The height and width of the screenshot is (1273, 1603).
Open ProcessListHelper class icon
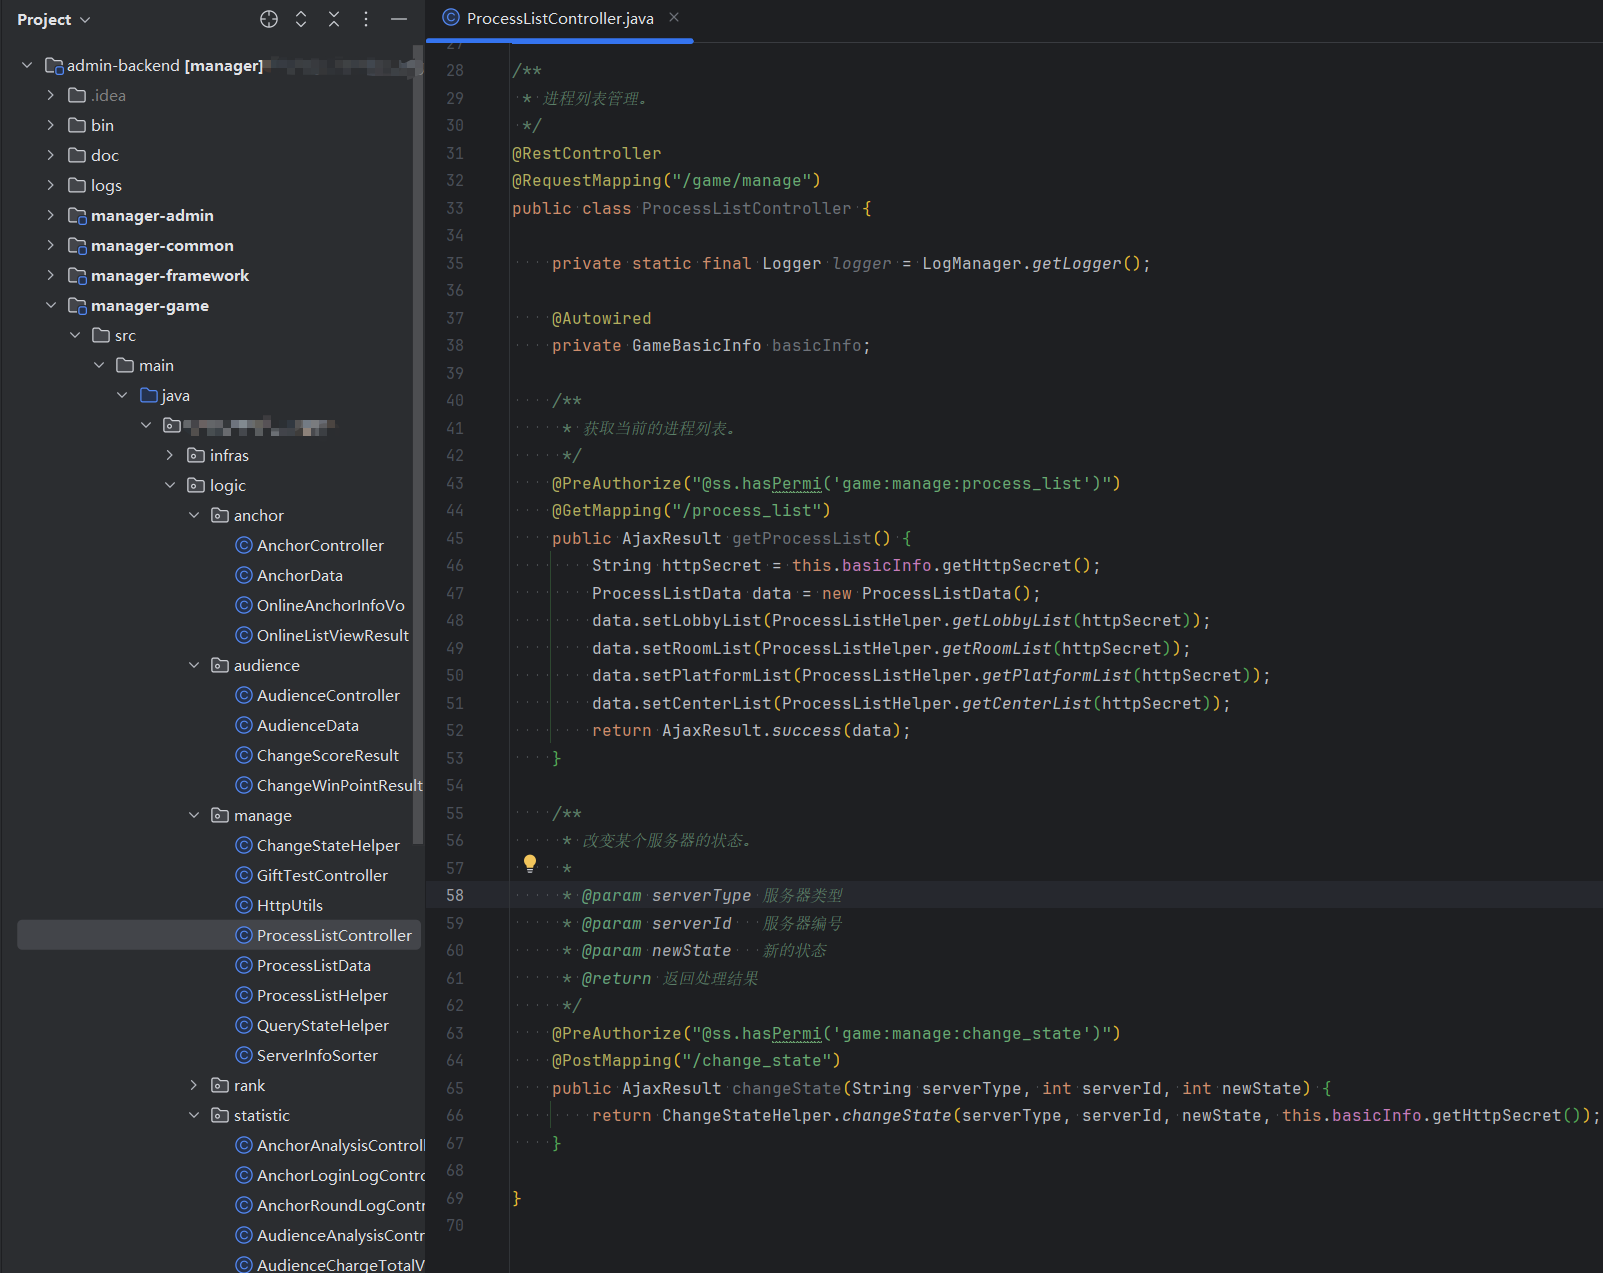pos(244,995)
